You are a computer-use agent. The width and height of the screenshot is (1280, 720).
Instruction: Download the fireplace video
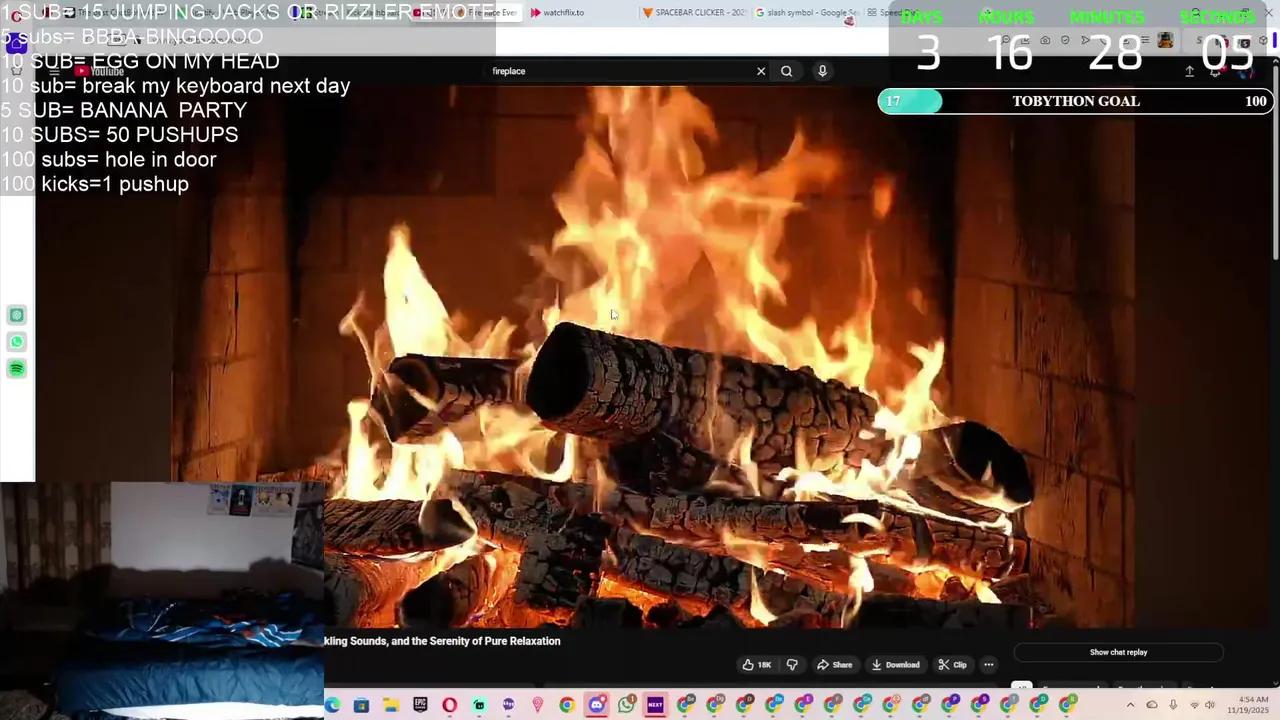tap(895, 665)
